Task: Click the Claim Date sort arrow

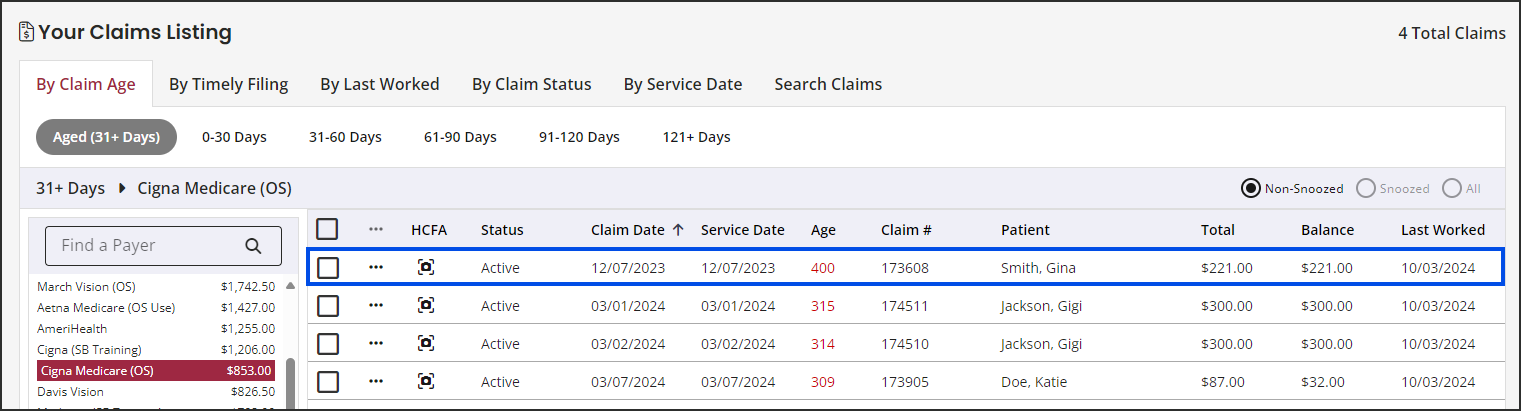Action: point(678,230)
